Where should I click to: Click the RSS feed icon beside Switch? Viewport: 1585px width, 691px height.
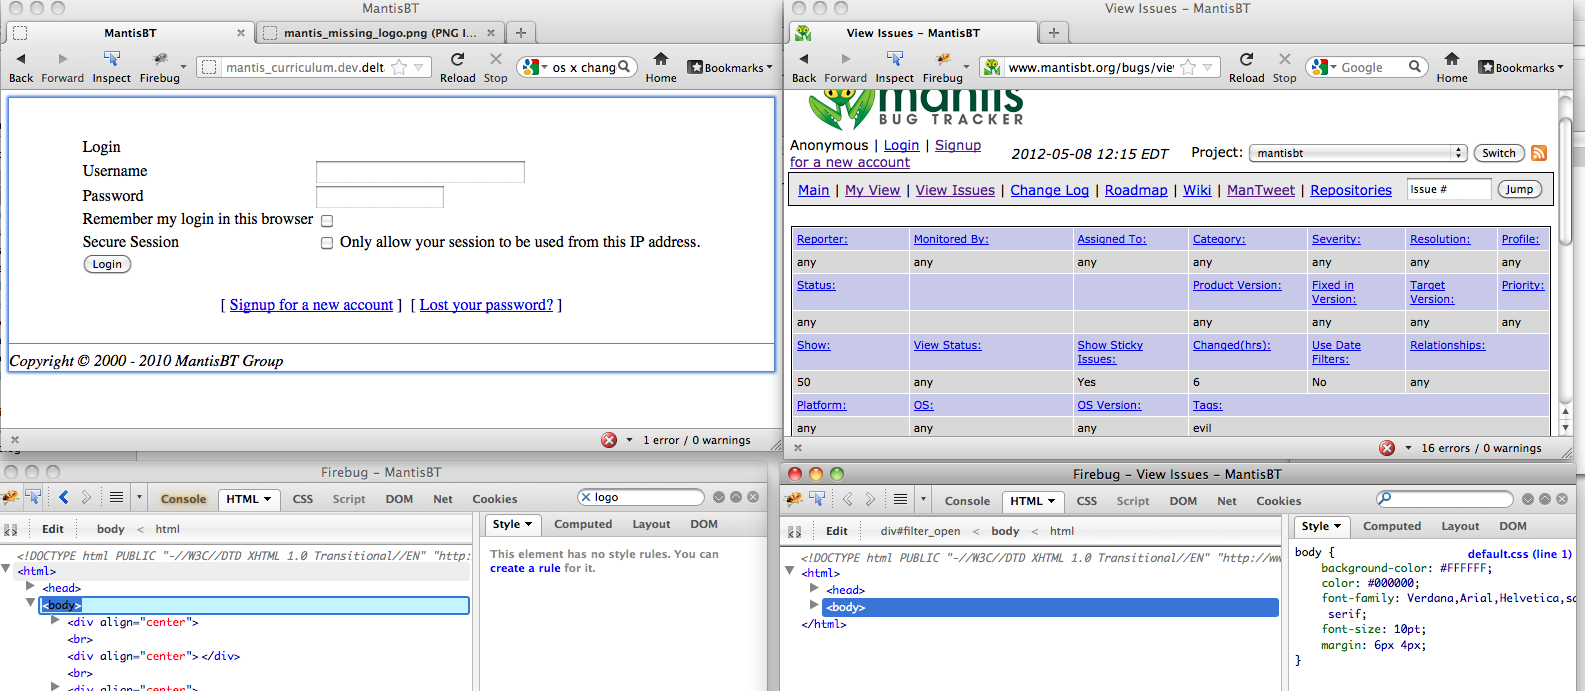pyautogui.click(x=1539, y=153)
